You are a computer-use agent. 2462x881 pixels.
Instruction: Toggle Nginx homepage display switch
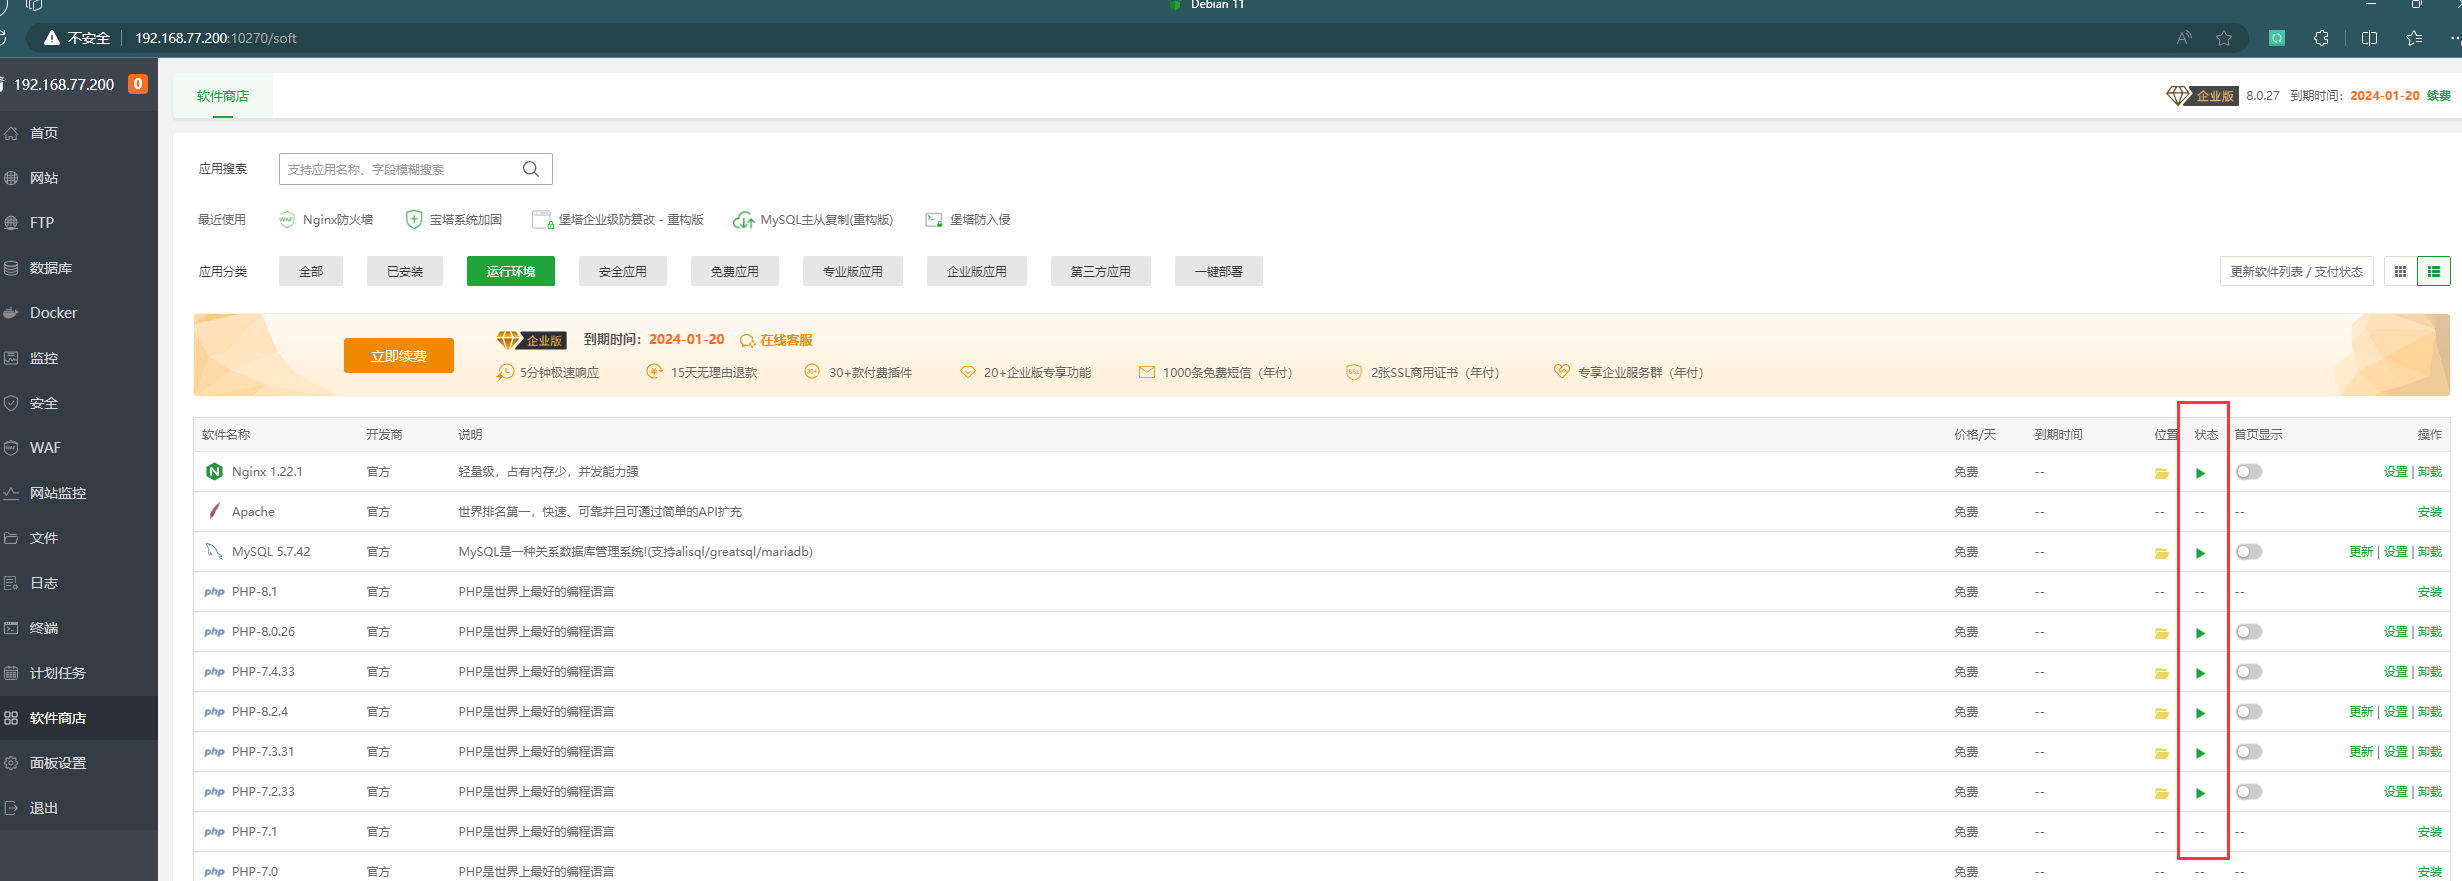coord(2249,472)
